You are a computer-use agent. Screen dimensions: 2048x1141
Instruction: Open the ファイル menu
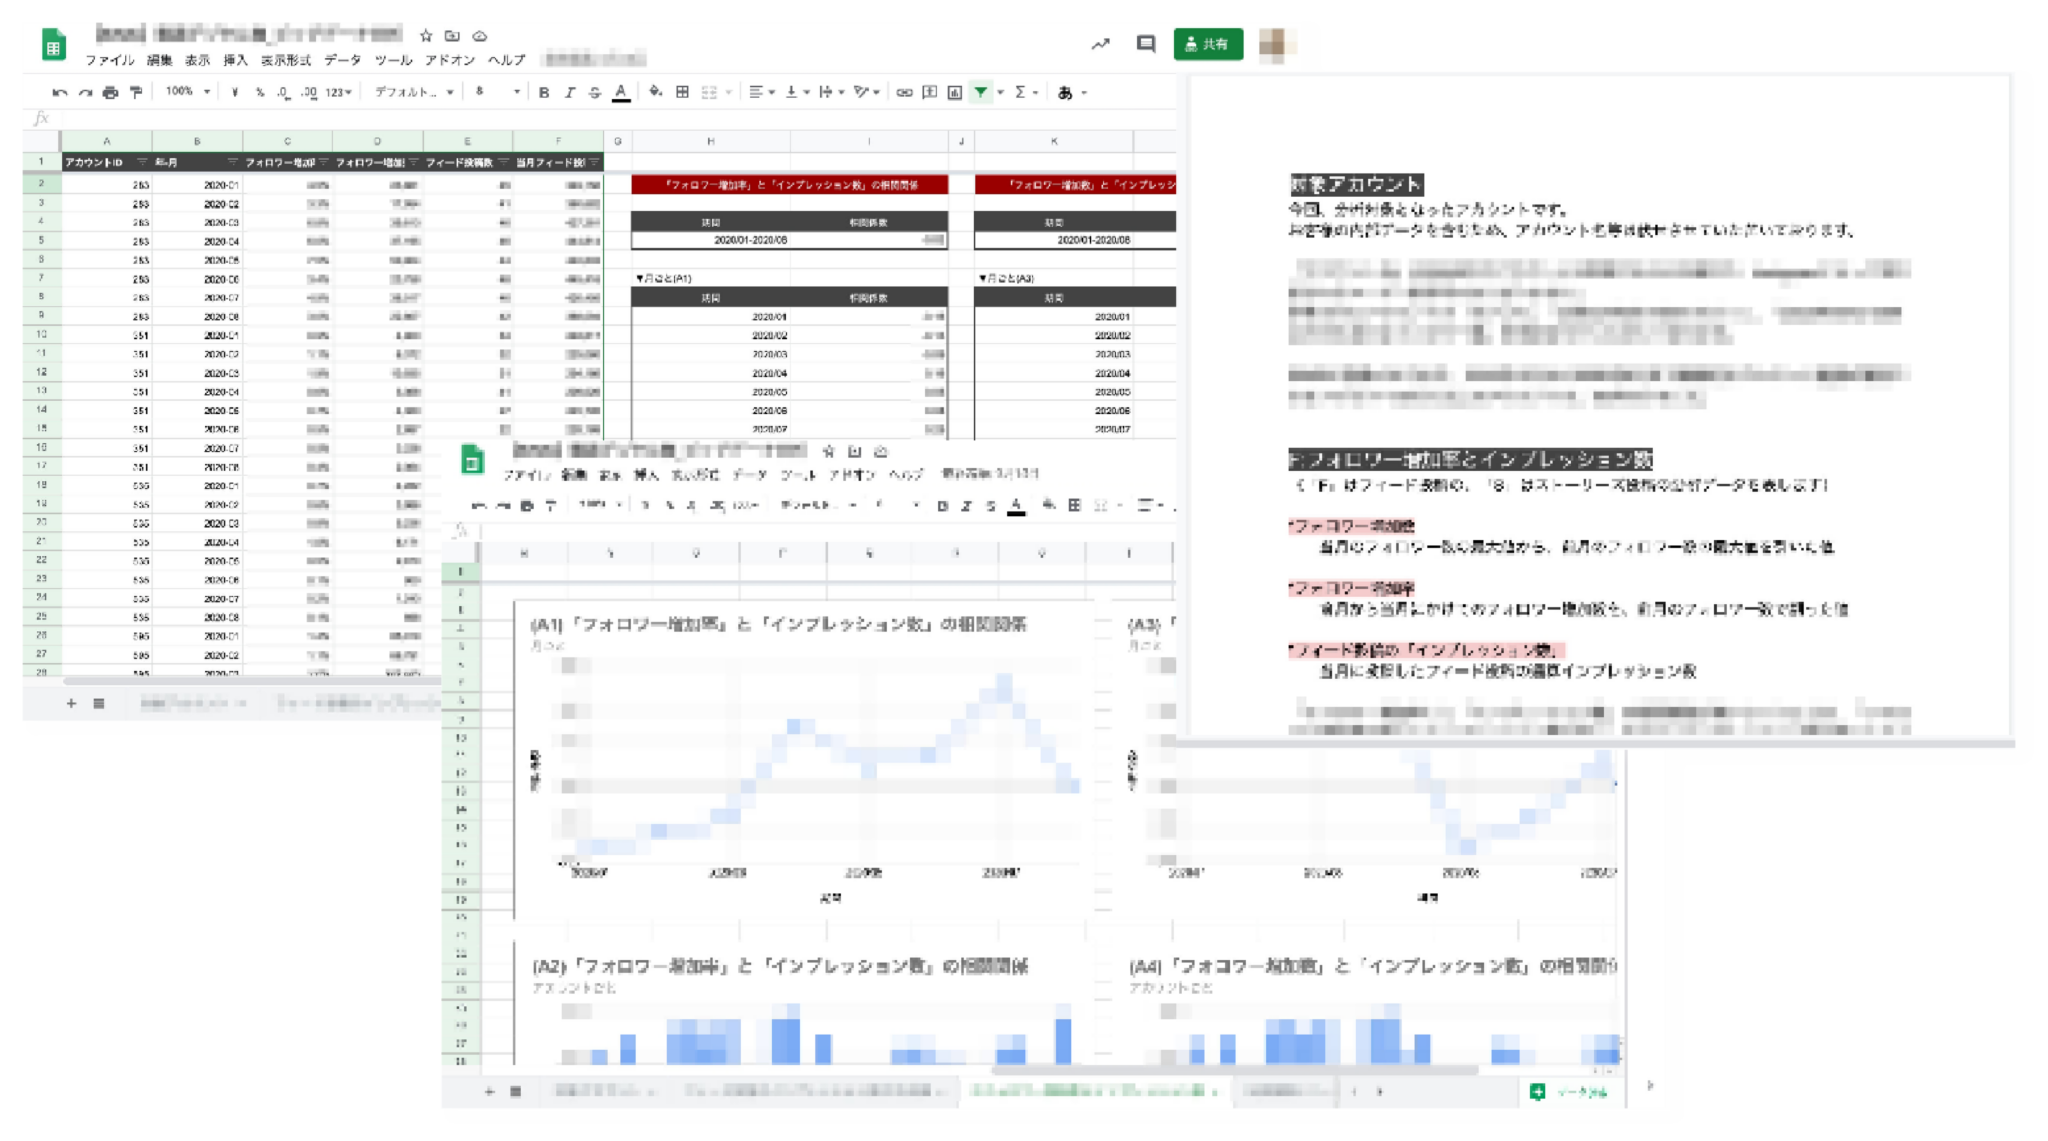[x=109, y=60]
